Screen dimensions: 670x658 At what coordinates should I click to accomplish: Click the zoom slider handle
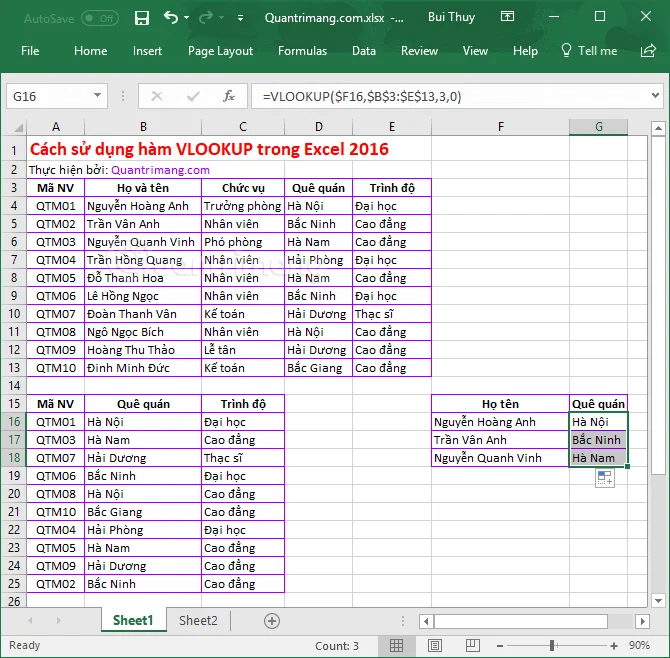click(x=552, y=645)
